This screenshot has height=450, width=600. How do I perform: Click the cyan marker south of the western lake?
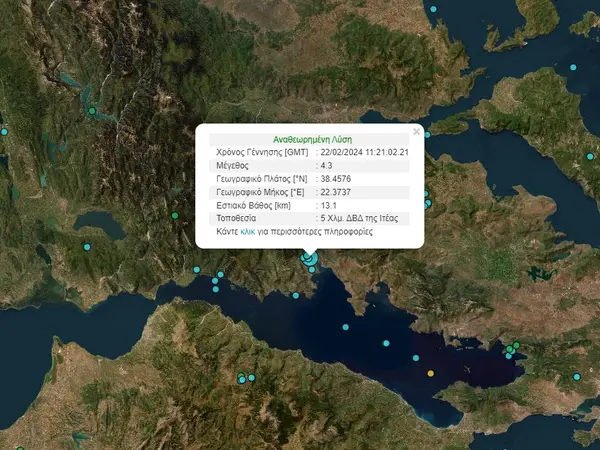87,246
